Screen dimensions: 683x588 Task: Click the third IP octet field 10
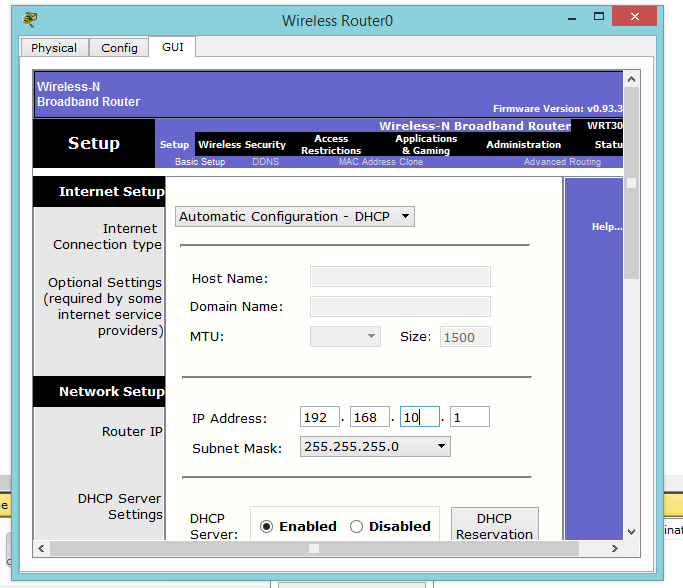(x=419, y=417)
